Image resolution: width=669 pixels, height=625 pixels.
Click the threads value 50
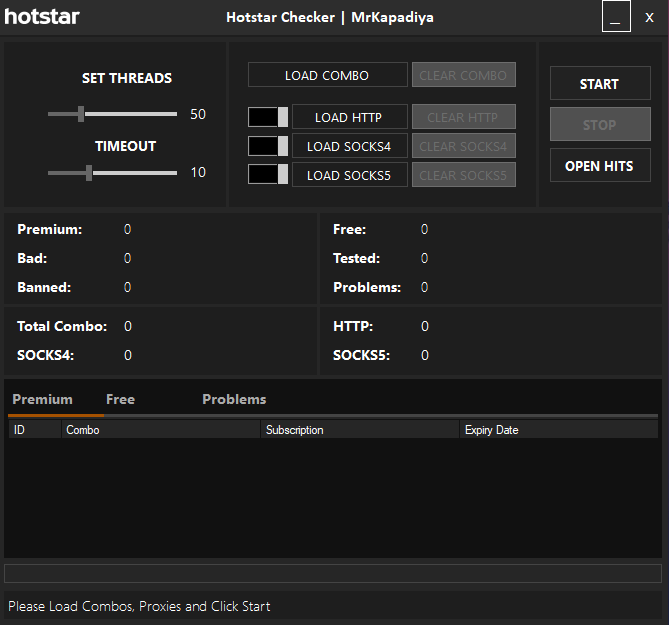coord(198,114)
